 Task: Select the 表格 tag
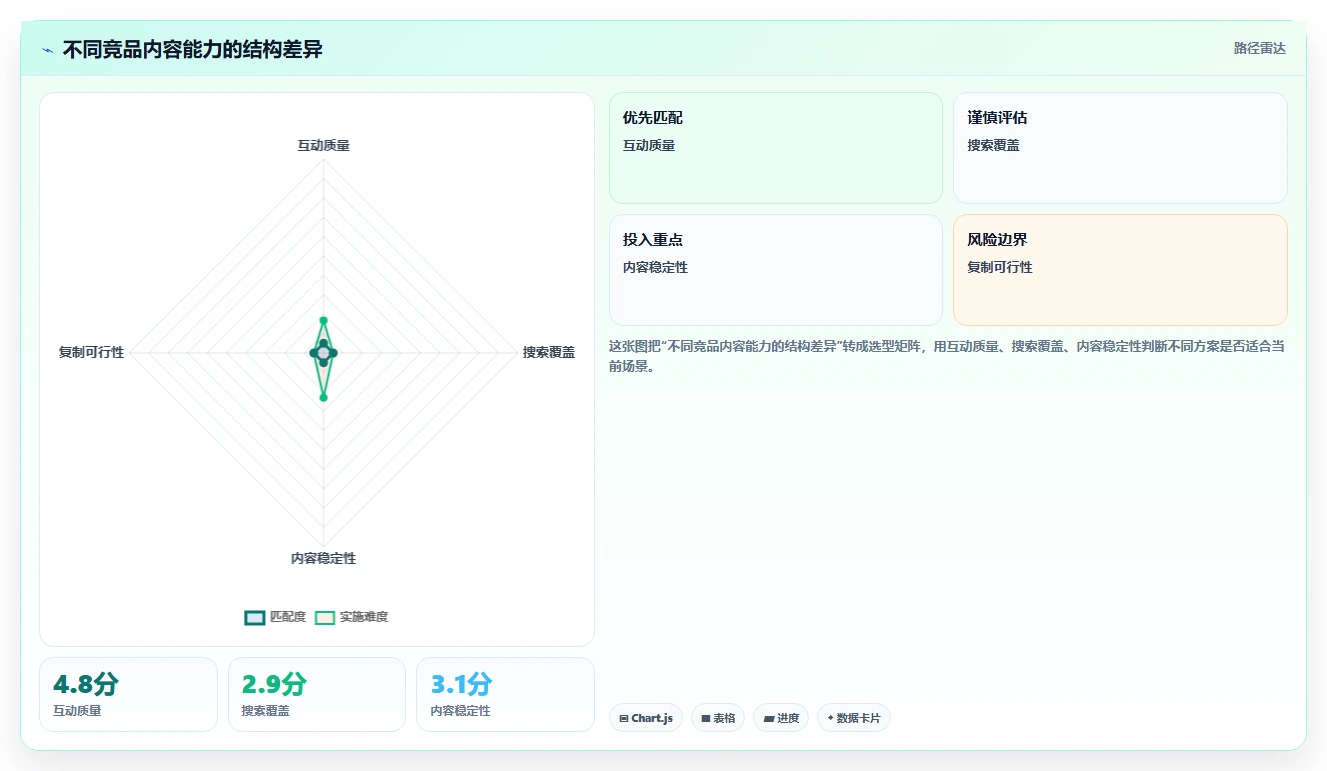(x=718, y=718)
